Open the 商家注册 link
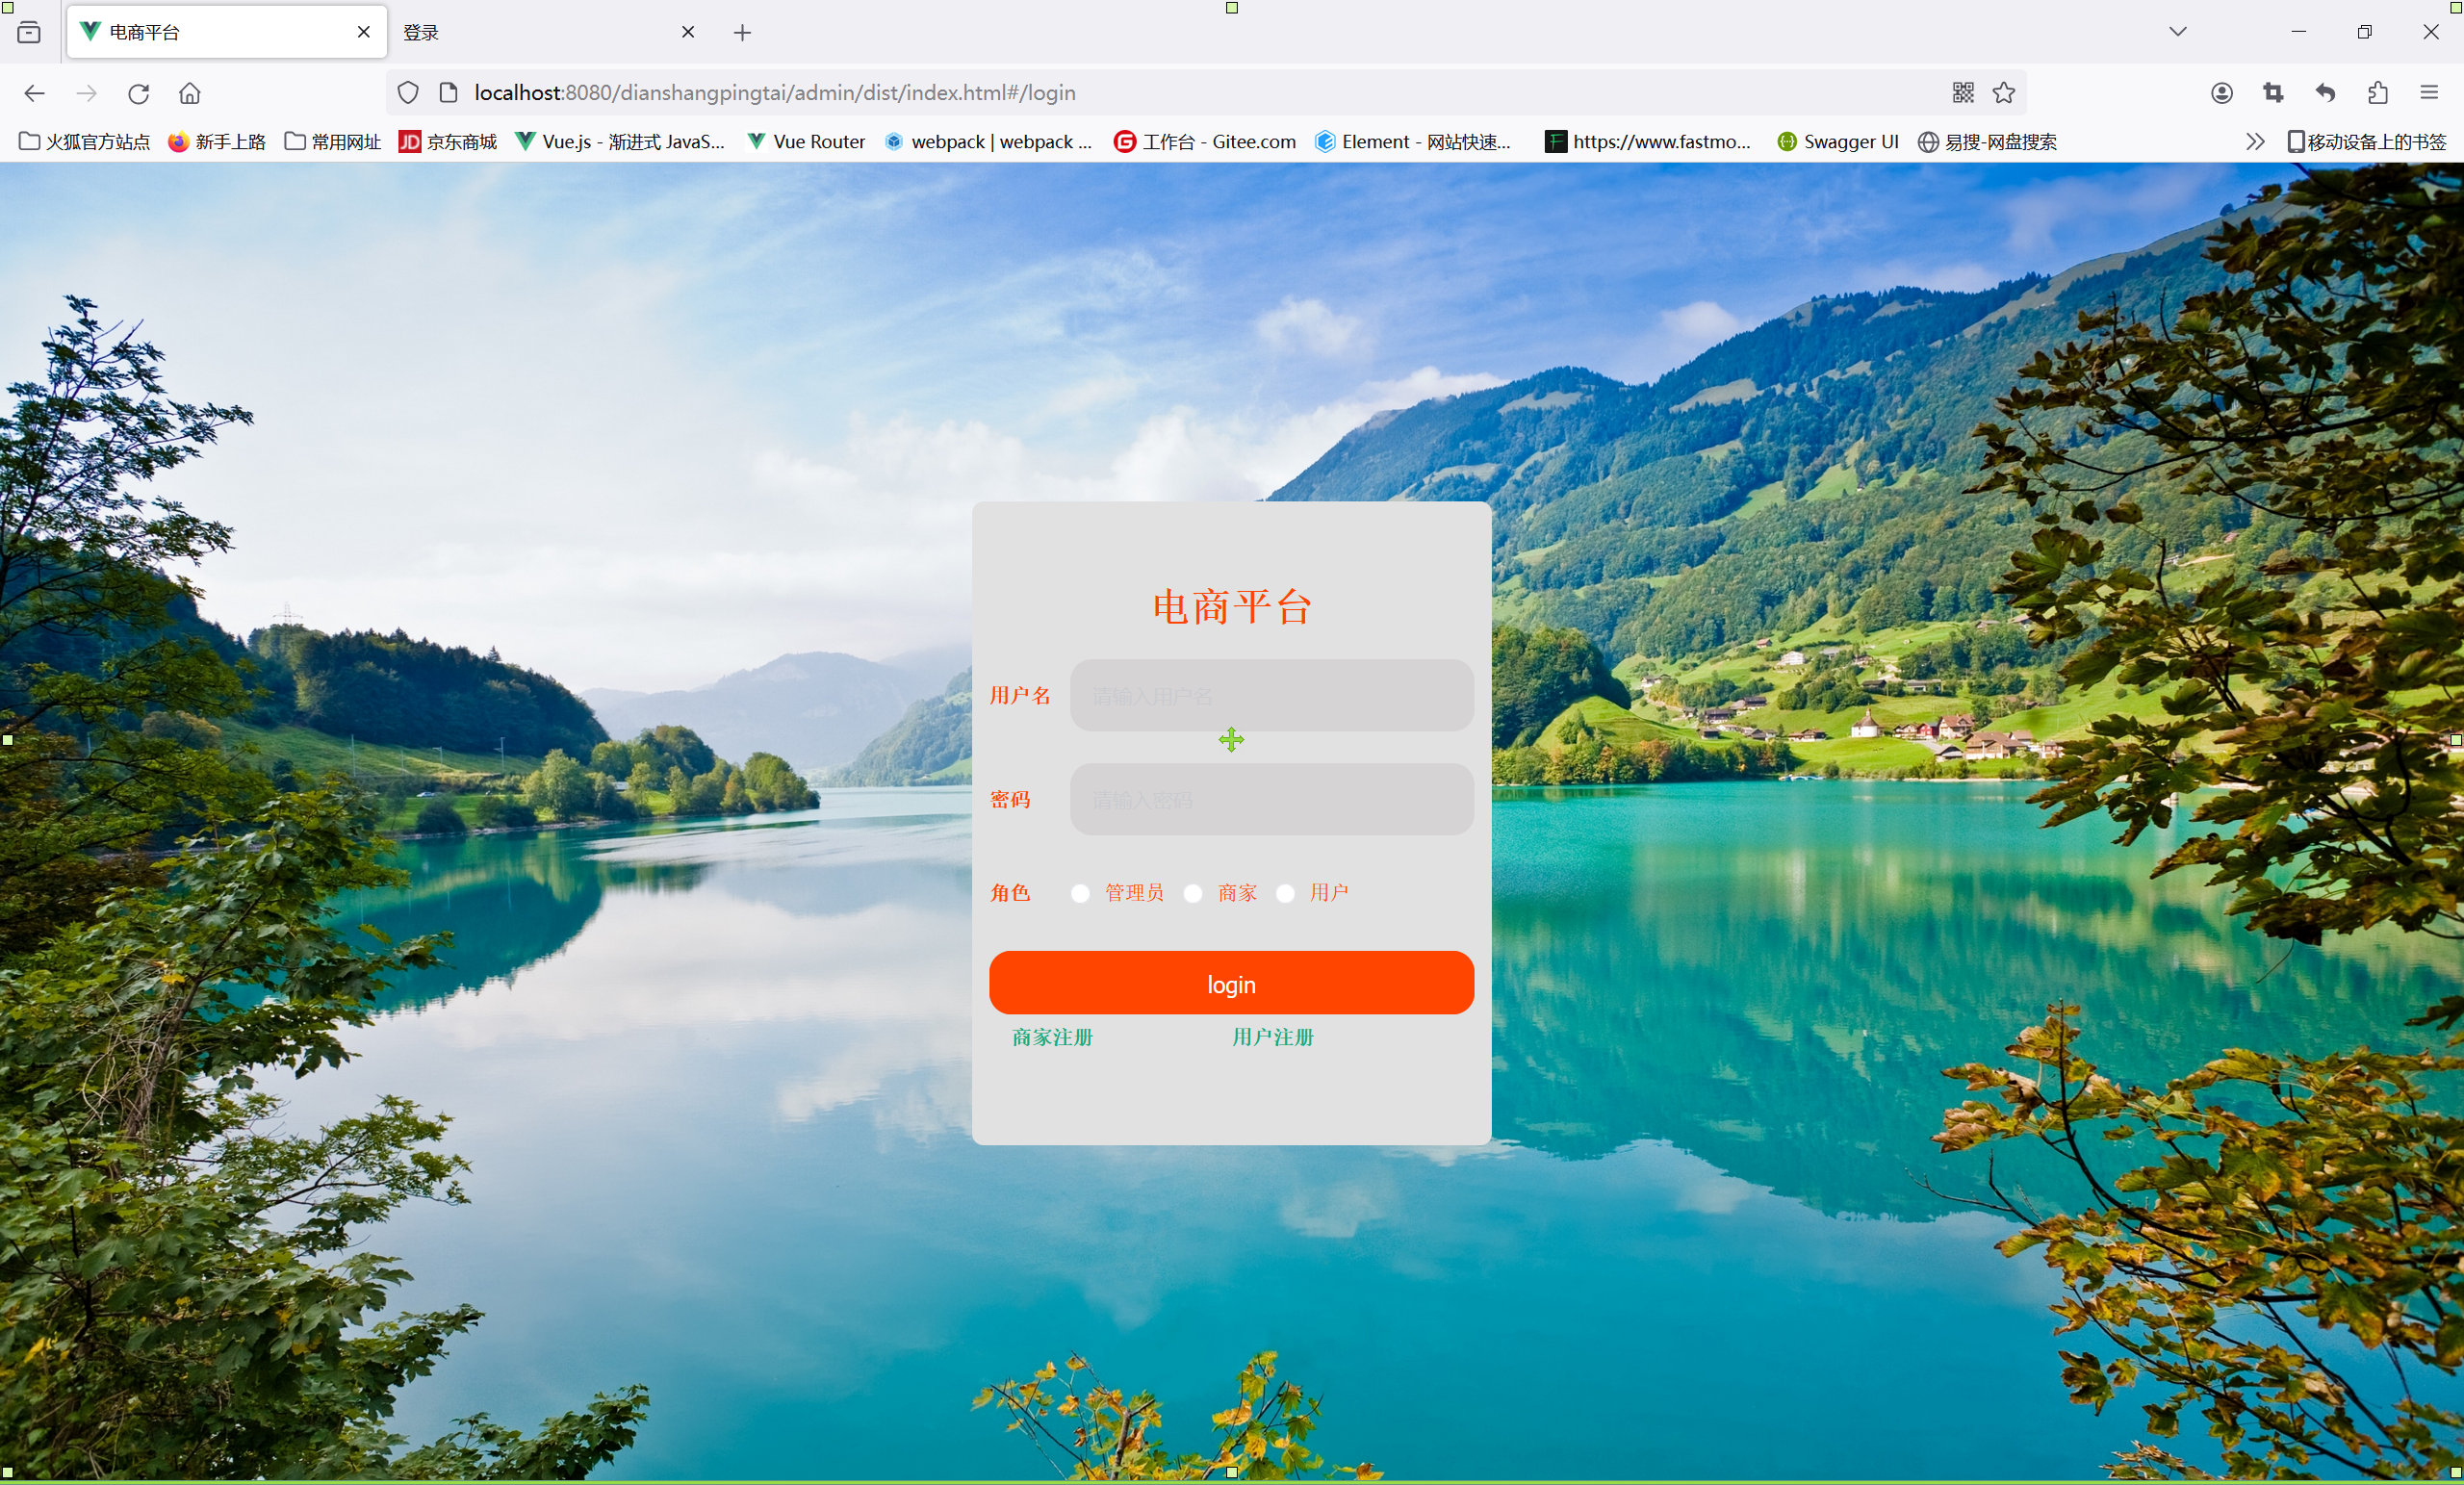Image resolution: width=2464 pixels, height=1485 pixels. [x=1052, y=1037]
